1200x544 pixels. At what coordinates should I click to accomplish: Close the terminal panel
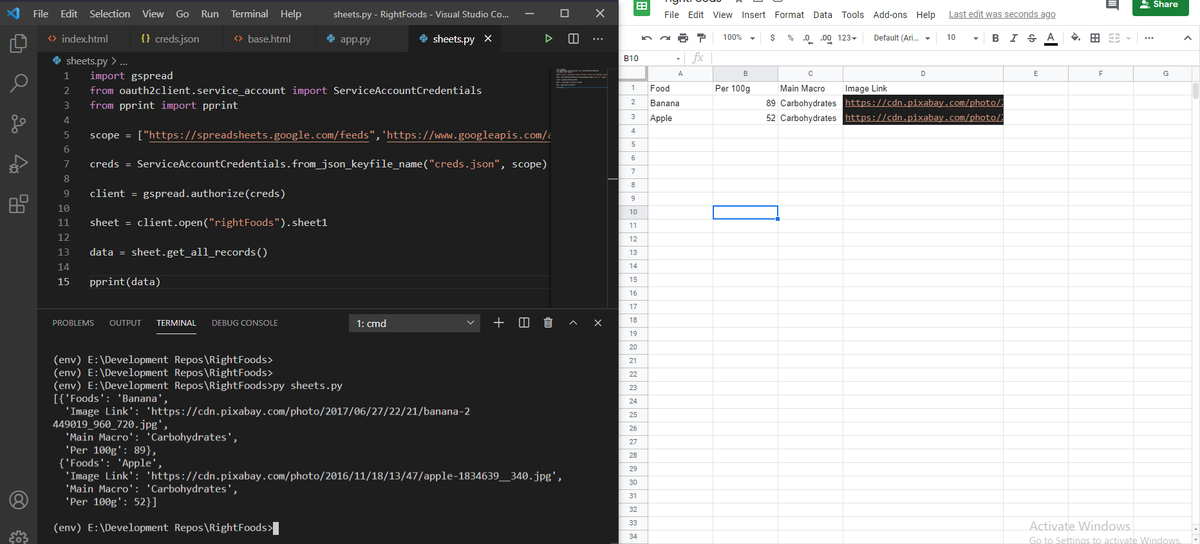point(597,323)
